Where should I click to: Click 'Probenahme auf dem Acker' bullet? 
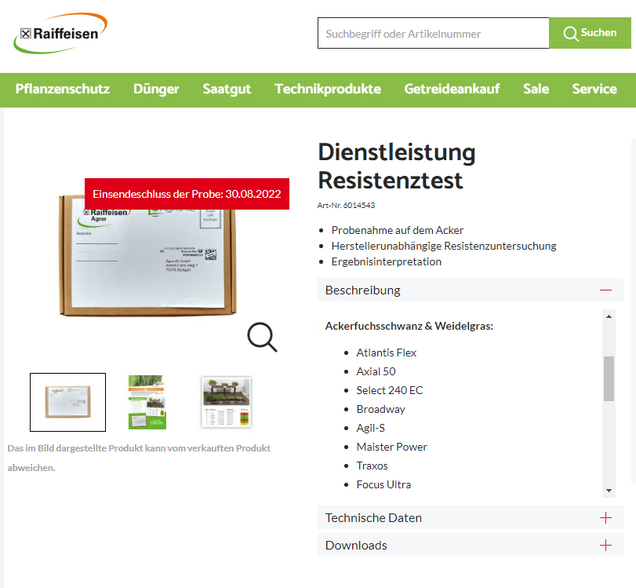[x=397, y=230]
